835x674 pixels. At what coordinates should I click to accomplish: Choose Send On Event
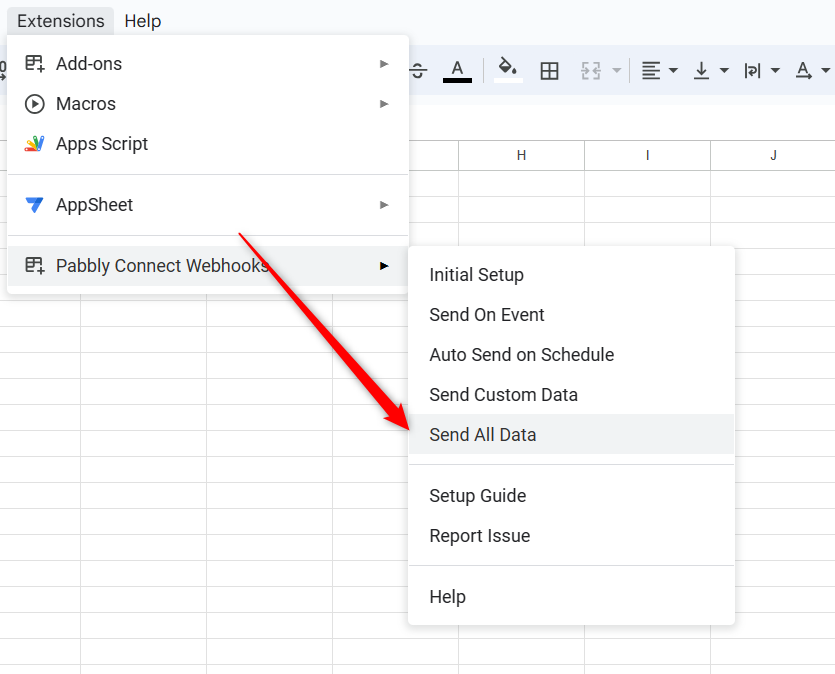[x=571, y=315]
